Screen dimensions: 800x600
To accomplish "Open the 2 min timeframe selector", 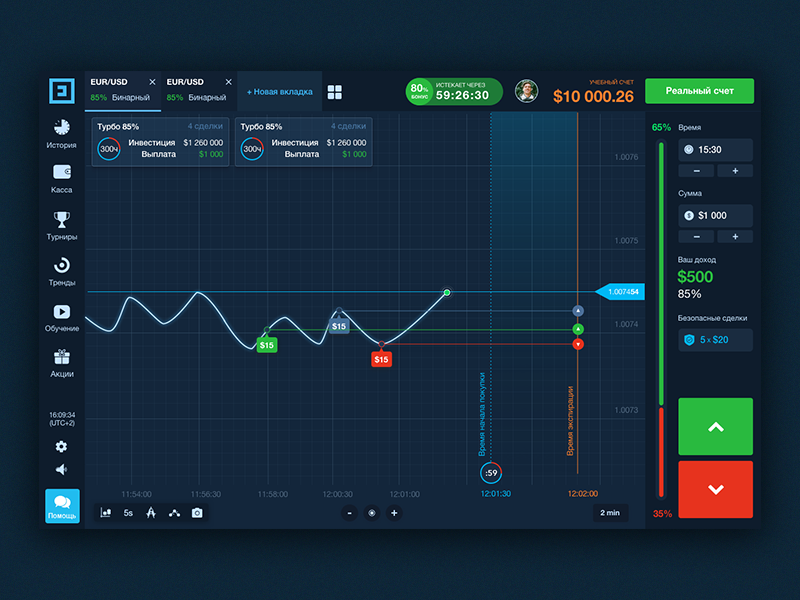I will point(610,513).
